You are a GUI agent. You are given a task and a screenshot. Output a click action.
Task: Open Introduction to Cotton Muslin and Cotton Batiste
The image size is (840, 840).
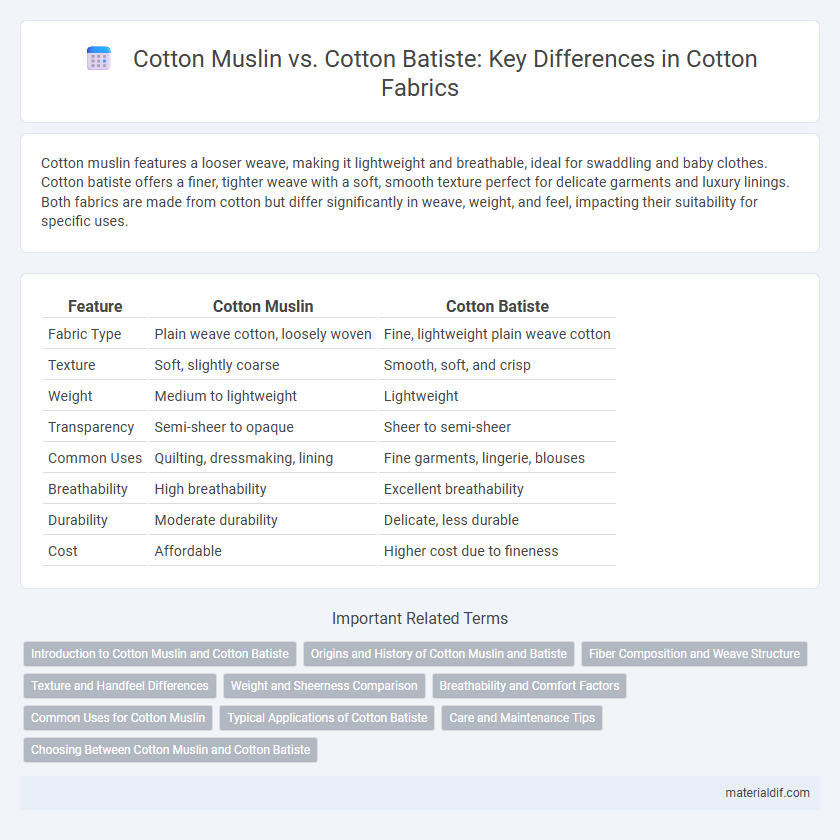coord(160,654)
